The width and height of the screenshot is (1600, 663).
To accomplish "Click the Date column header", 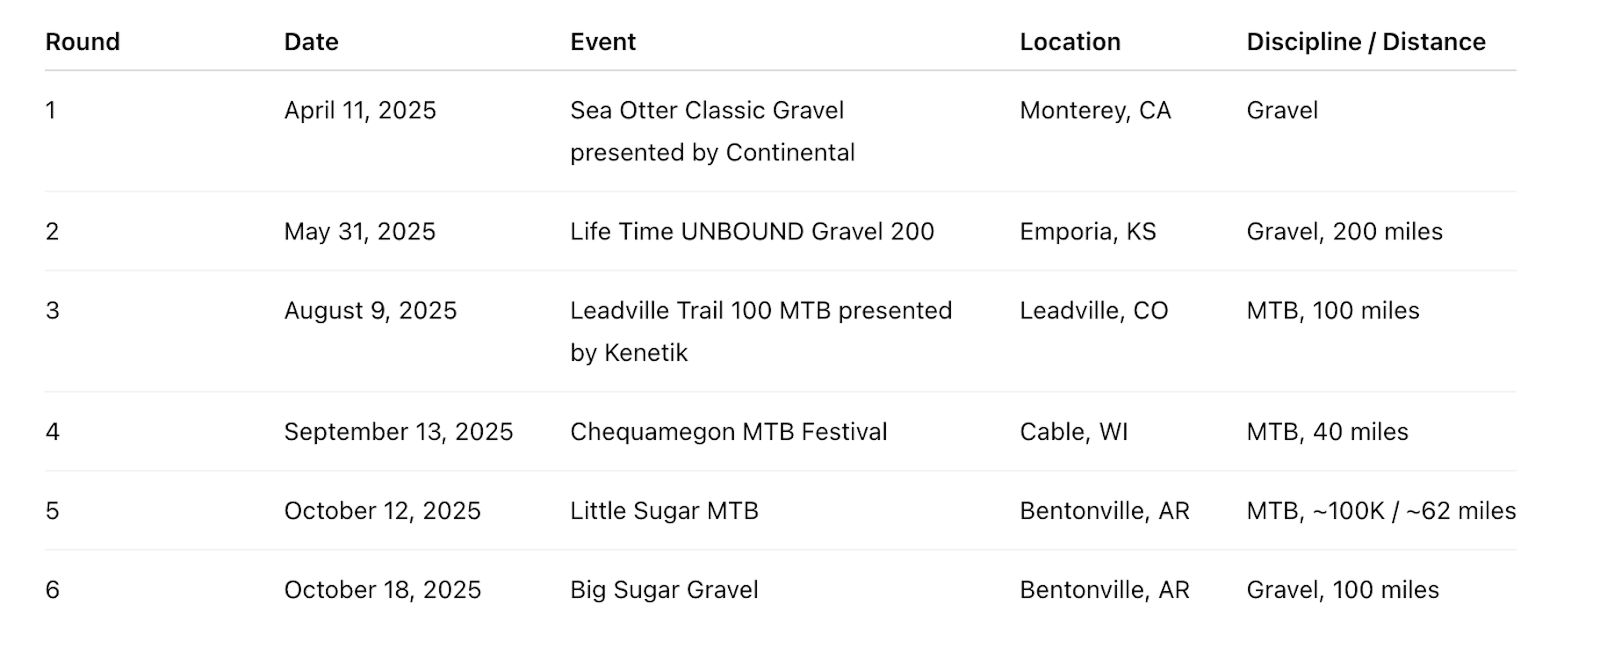I will click(311, 42).
